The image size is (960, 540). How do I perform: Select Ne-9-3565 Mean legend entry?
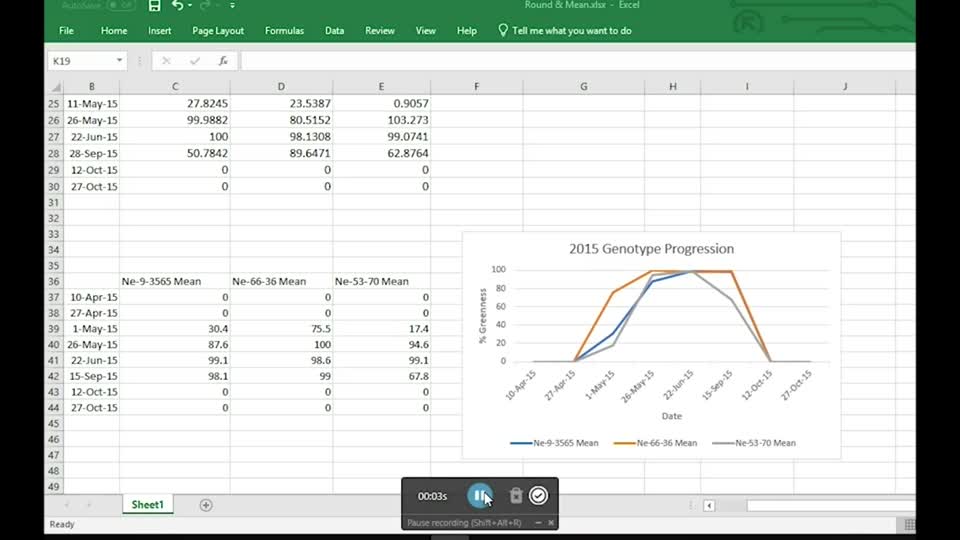tap(554, 443)
